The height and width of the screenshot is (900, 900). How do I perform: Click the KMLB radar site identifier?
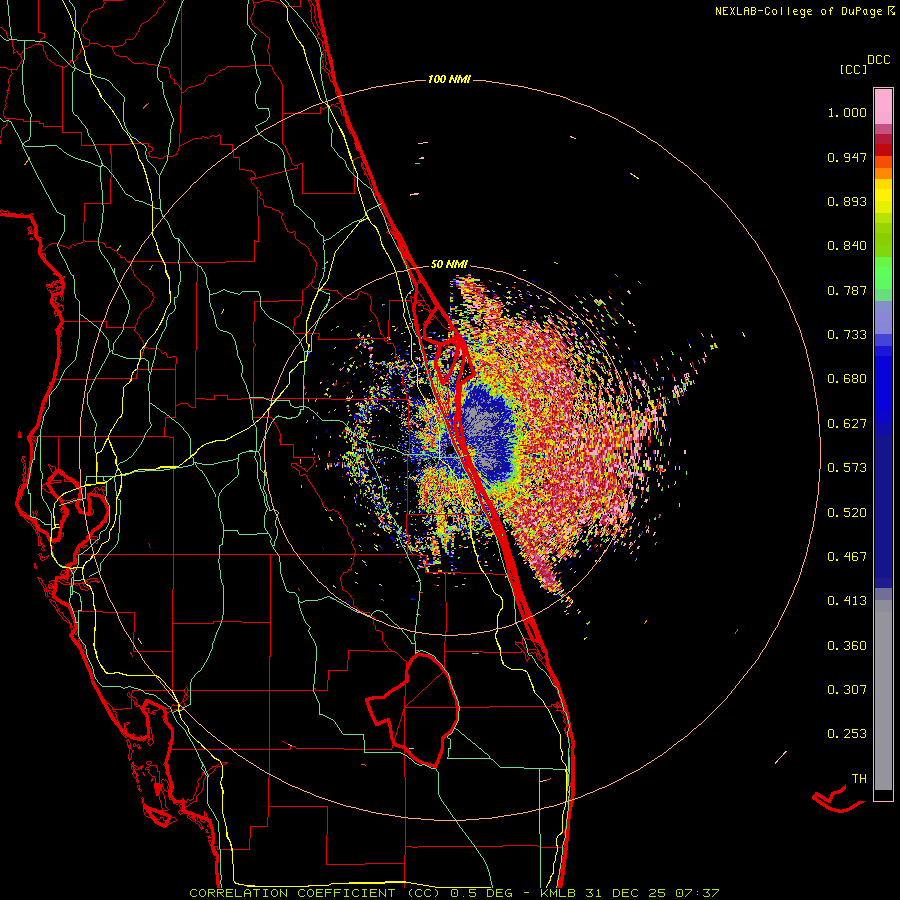(560, 893)
